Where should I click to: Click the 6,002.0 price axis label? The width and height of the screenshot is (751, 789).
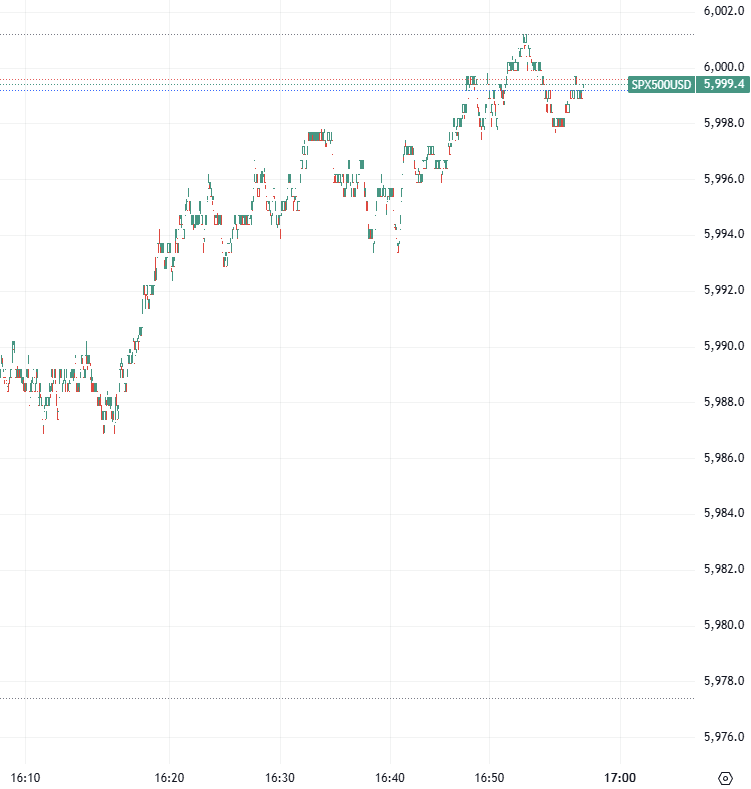pyautogui.click(x=724, y=11)
